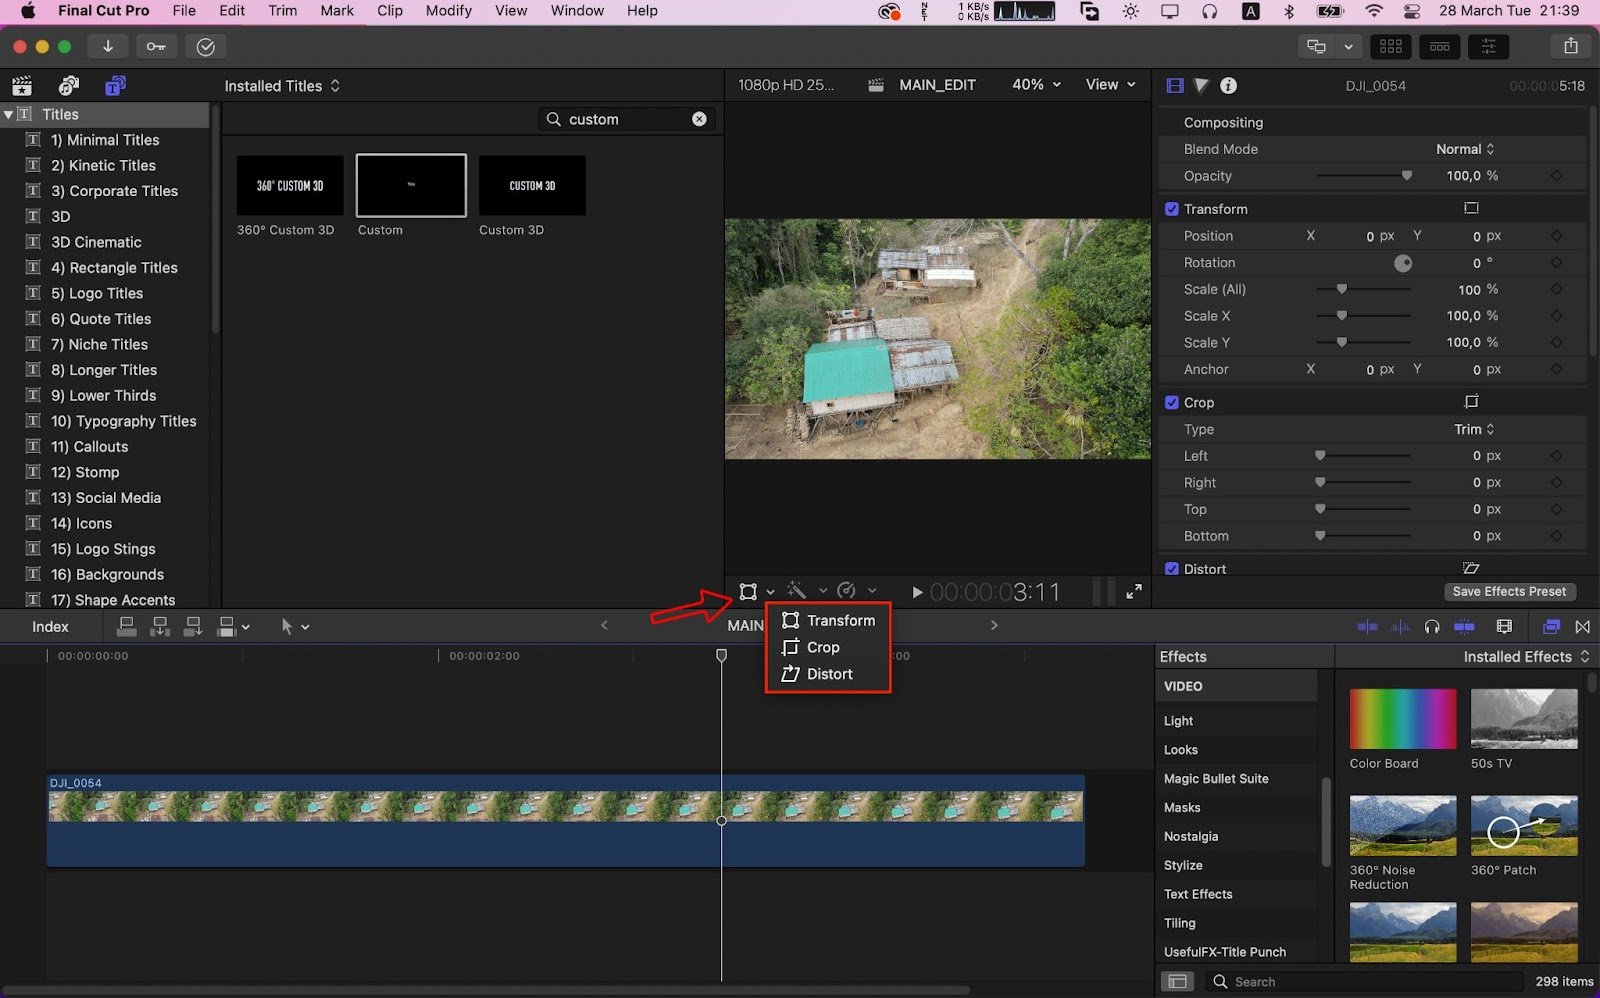Click the Transform on-screen controls icon in inspector
1600x998 pixels.
[x=1471, y=208]
